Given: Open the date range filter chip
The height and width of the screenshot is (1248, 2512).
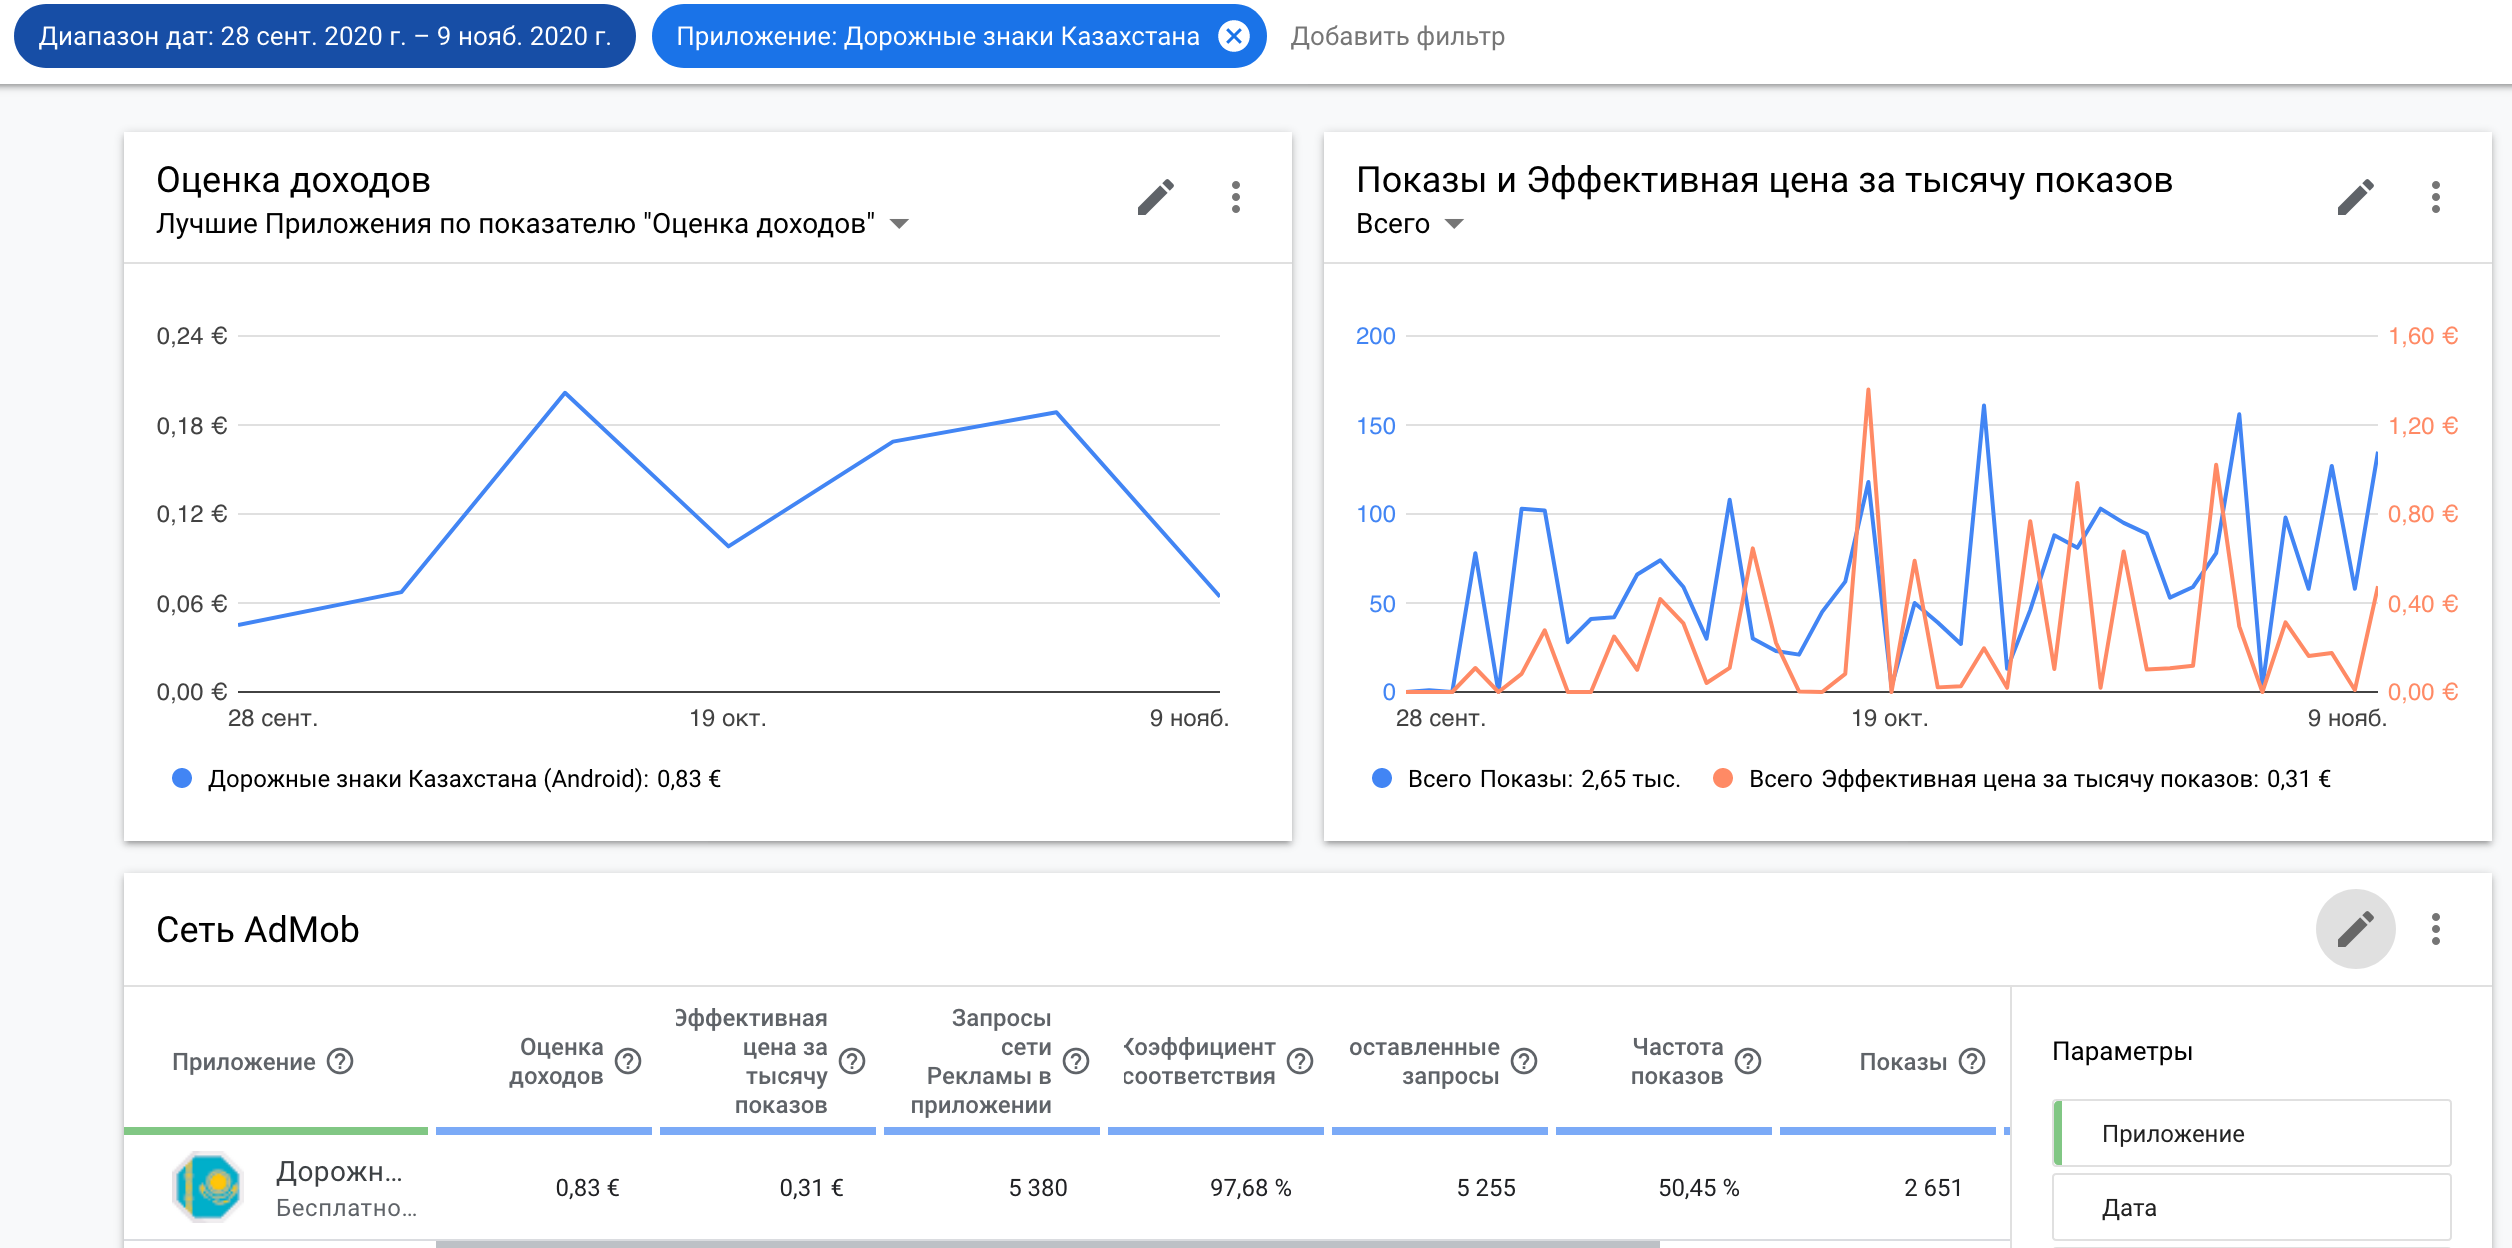Looking at the screenshot, I should point(325,37).
